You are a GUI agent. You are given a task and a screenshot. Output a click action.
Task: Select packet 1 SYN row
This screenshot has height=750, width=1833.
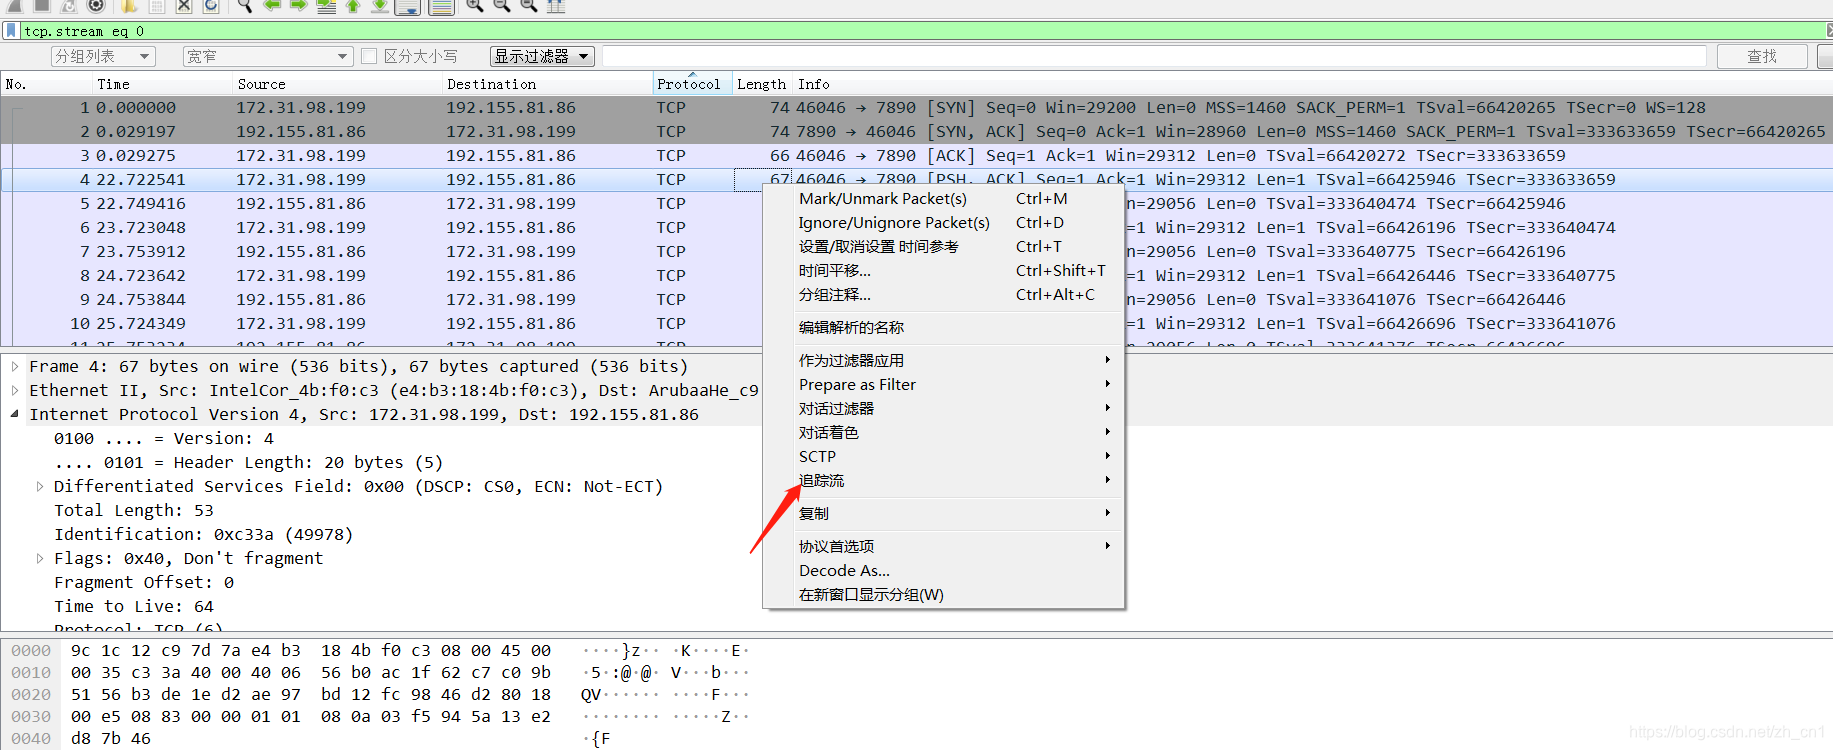point(916,107)
